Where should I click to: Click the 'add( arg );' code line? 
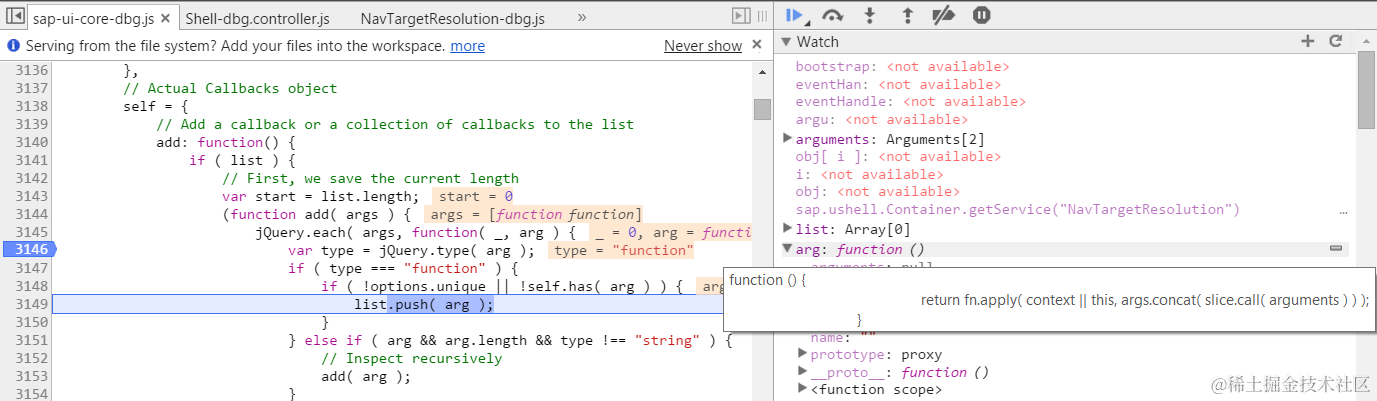(x=366, y=376)
